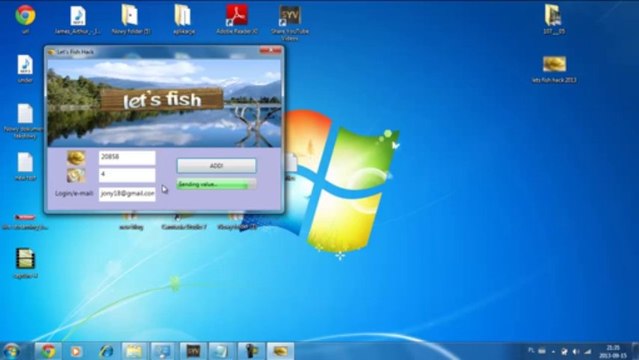This screenshot has width=639, height=360.
Task: Open the SYV app in taskbar
Action: pos(193,351)
